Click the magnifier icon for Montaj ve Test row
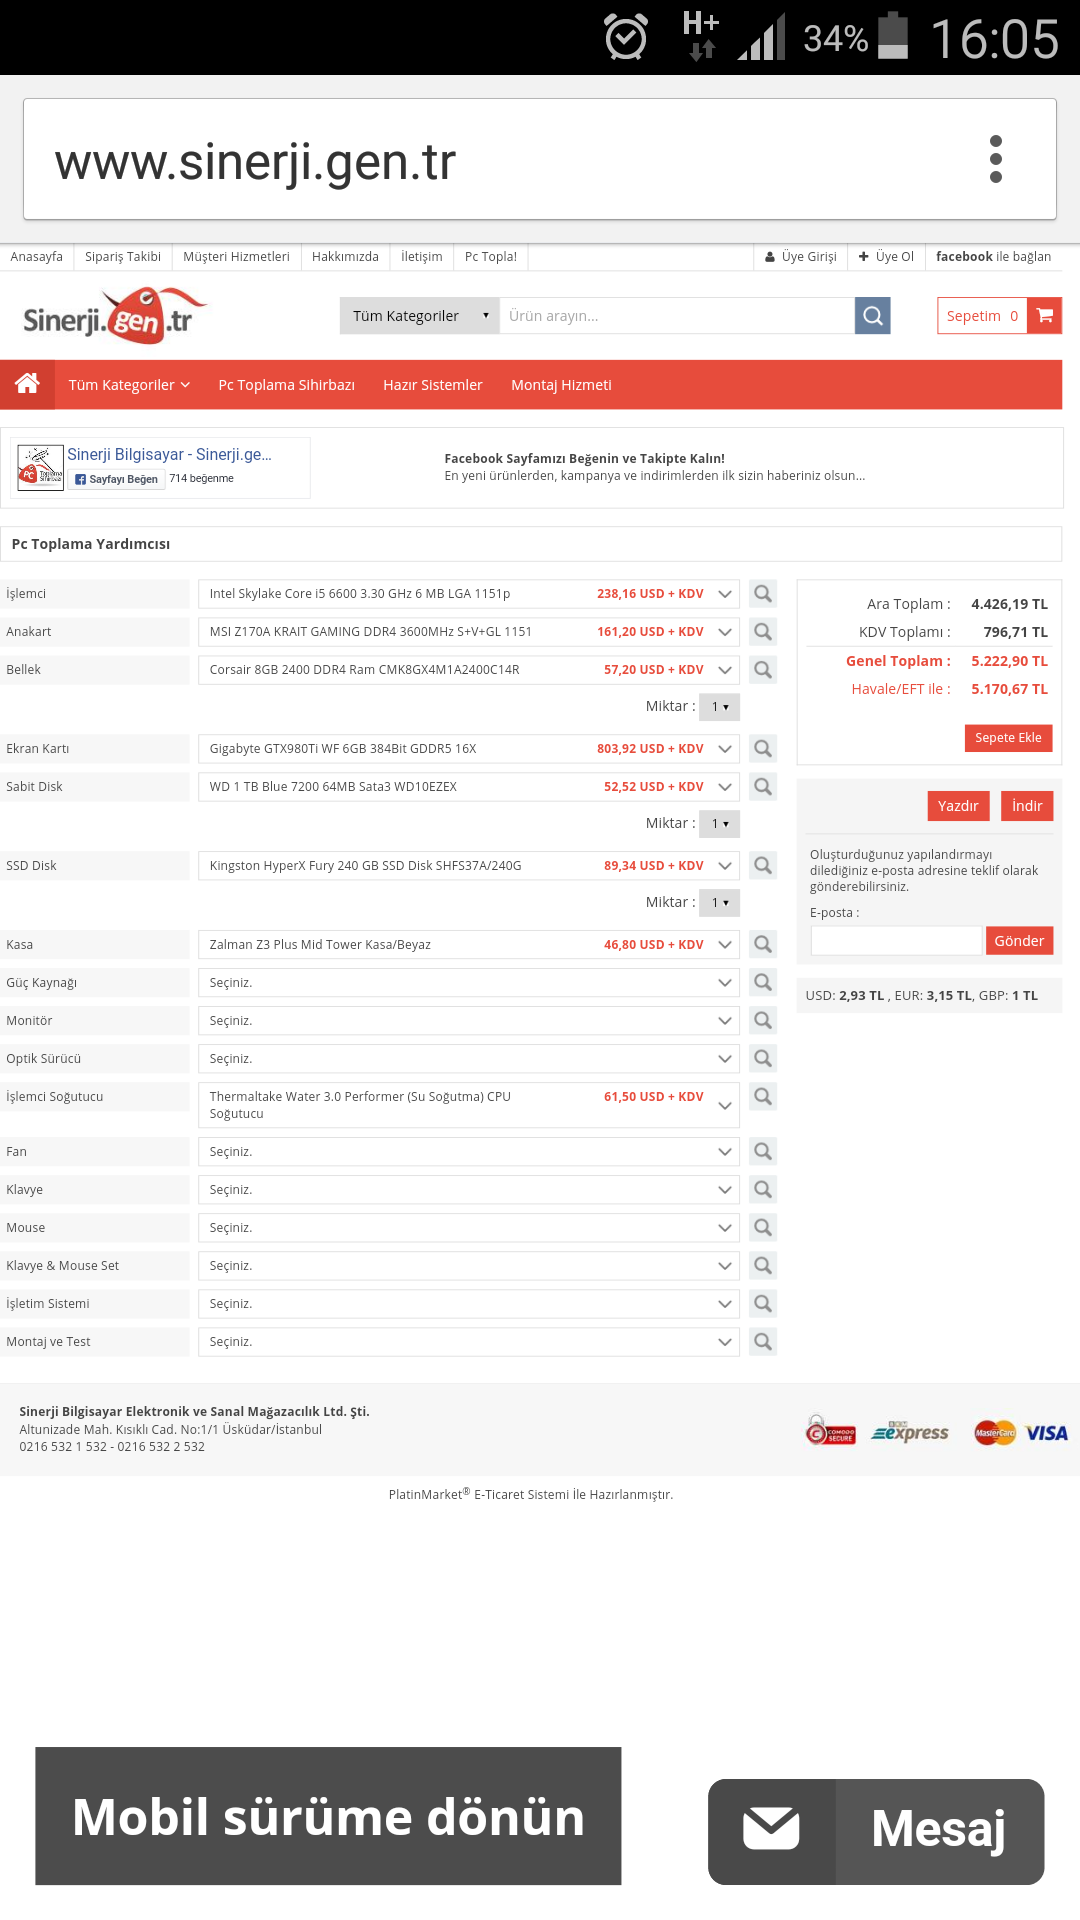This screenshot has width=1080, height=1920. click(763, 1342)
